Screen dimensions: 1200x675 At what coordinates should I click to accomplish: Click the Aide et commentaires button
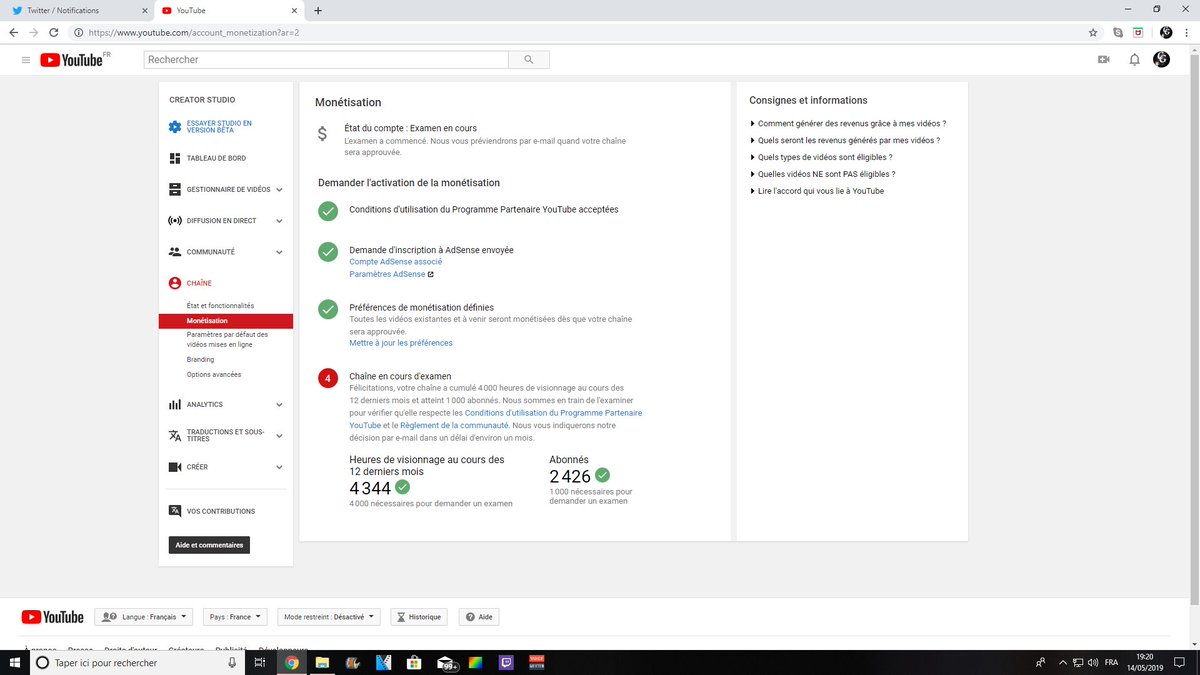pyautogui.click(x=209, y=545)
